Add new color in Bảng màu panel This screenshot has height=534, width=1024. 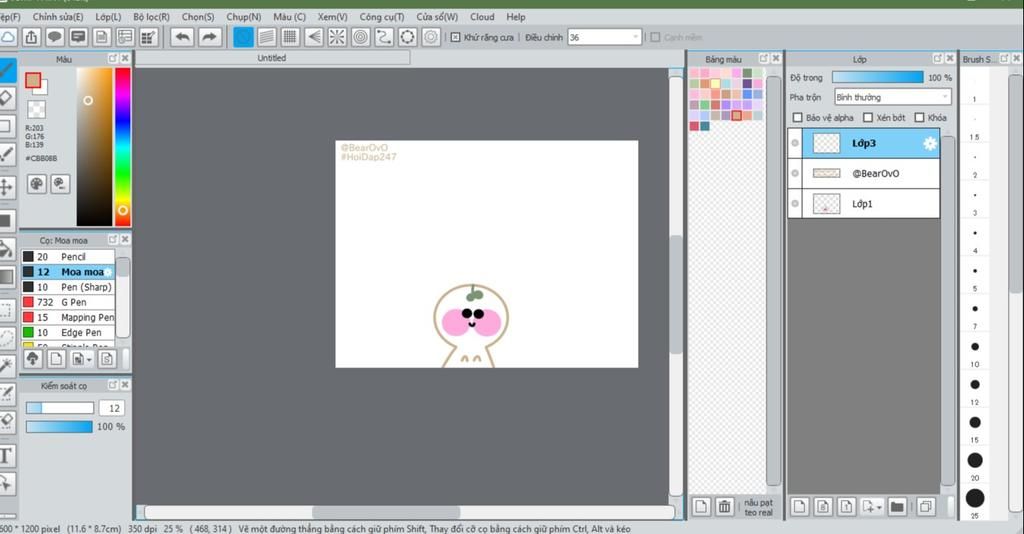[x=701, y=506]
